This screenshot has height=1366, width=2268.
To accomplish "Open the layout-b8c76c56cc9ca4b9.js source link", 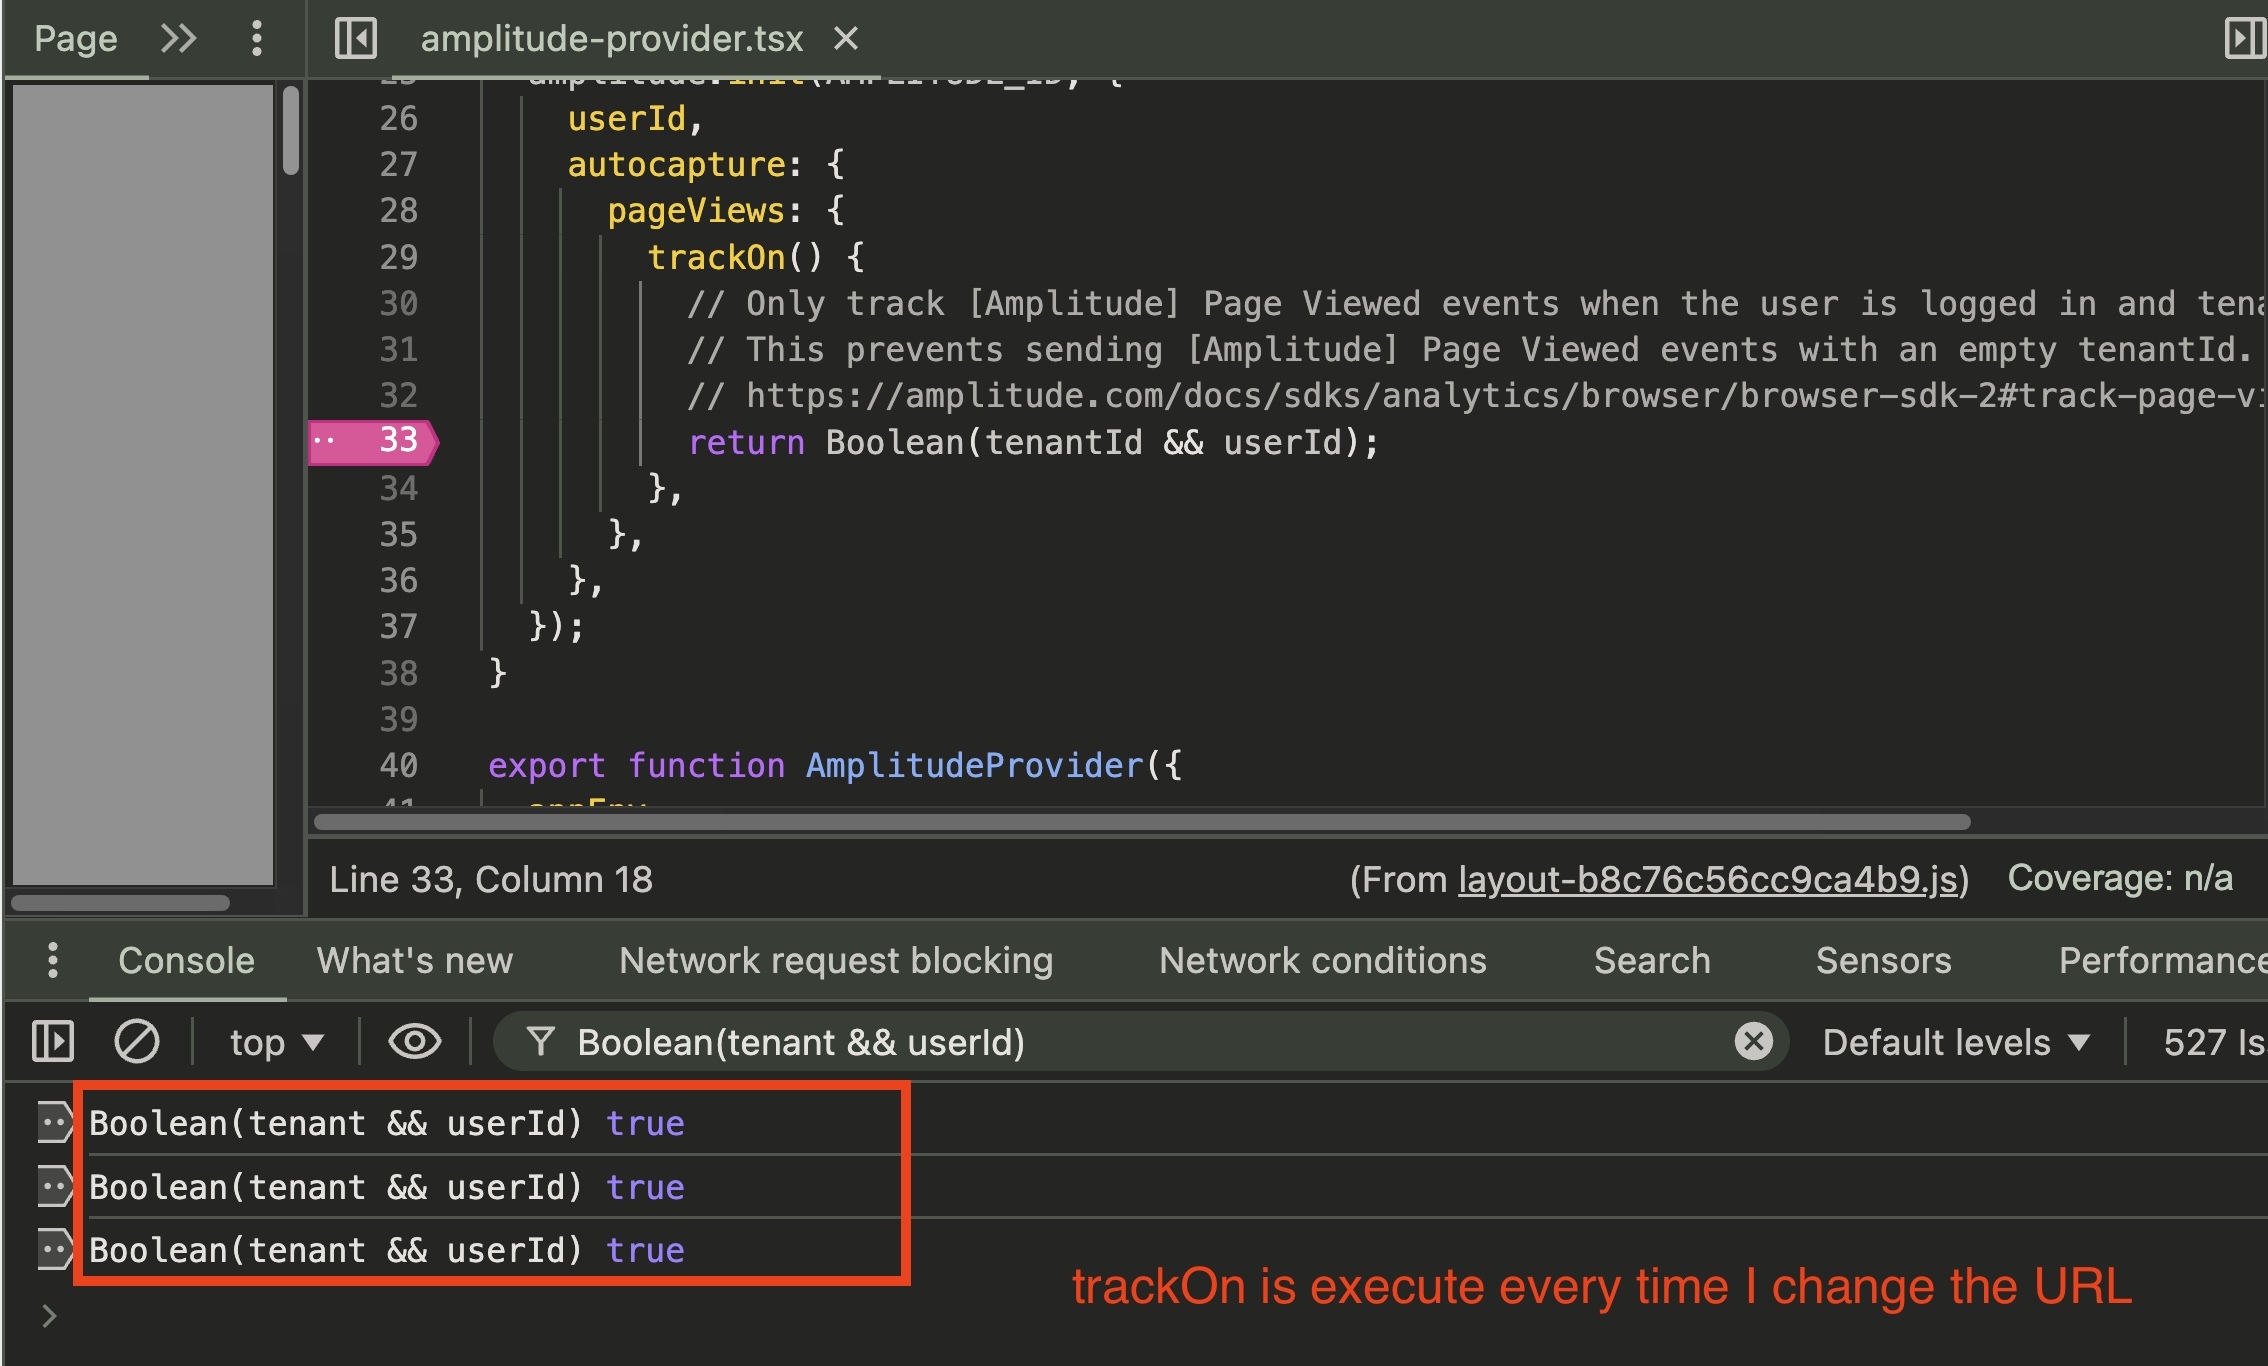I will pyautogui.click(x=1706, y=879).
